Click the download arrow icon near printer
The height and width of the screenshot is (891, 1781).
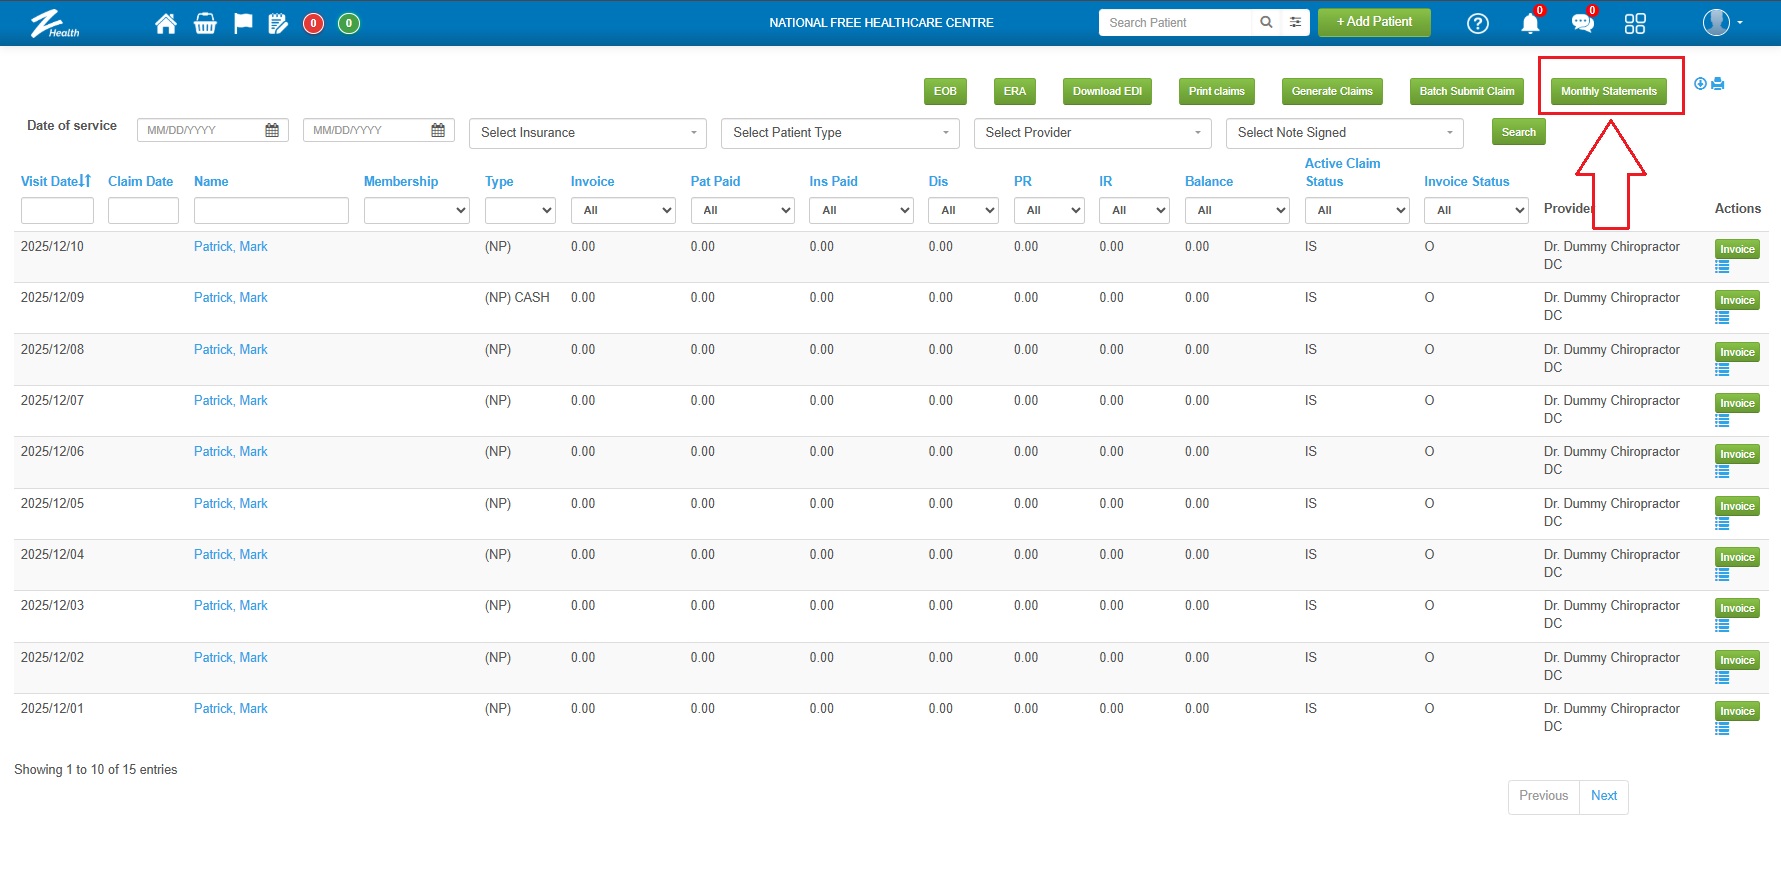click(1700, 84)
